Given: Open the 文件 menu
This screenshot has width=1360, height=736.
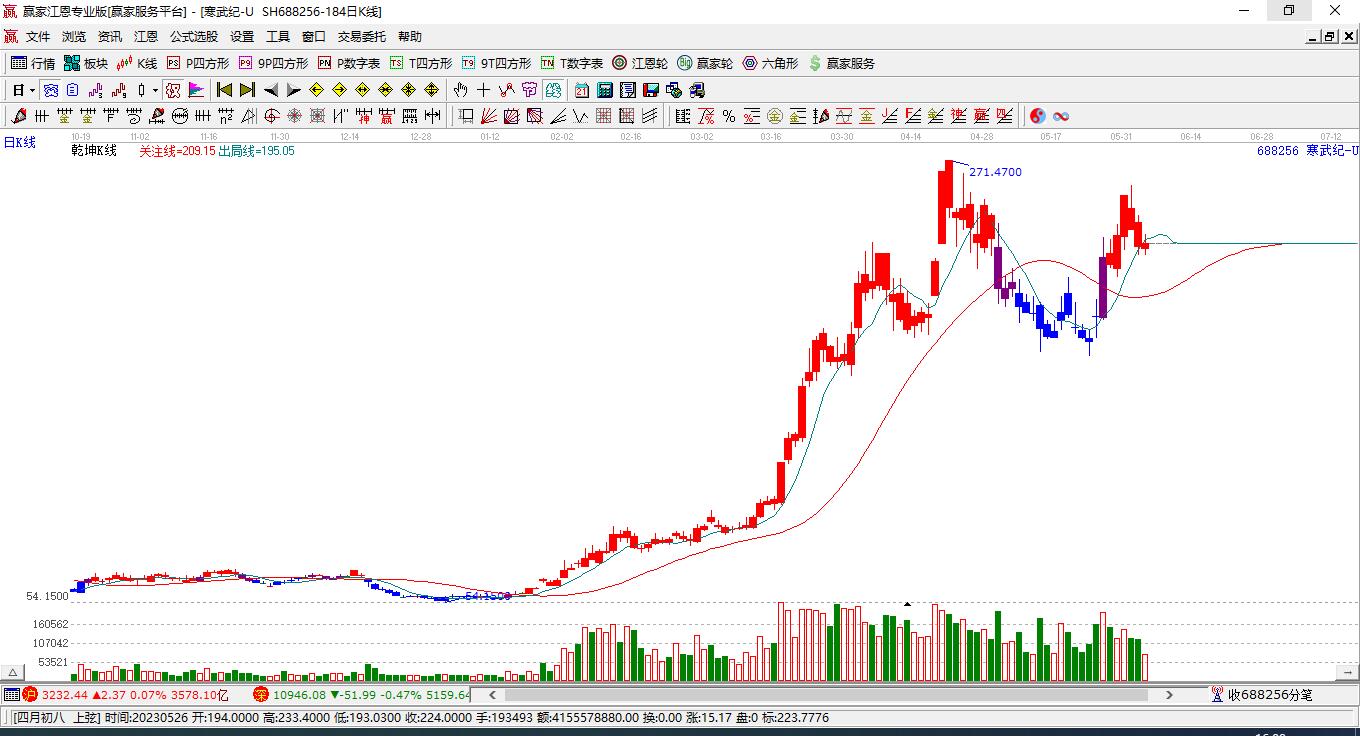Looking at the screenshot, I should (x=38, y=37).
